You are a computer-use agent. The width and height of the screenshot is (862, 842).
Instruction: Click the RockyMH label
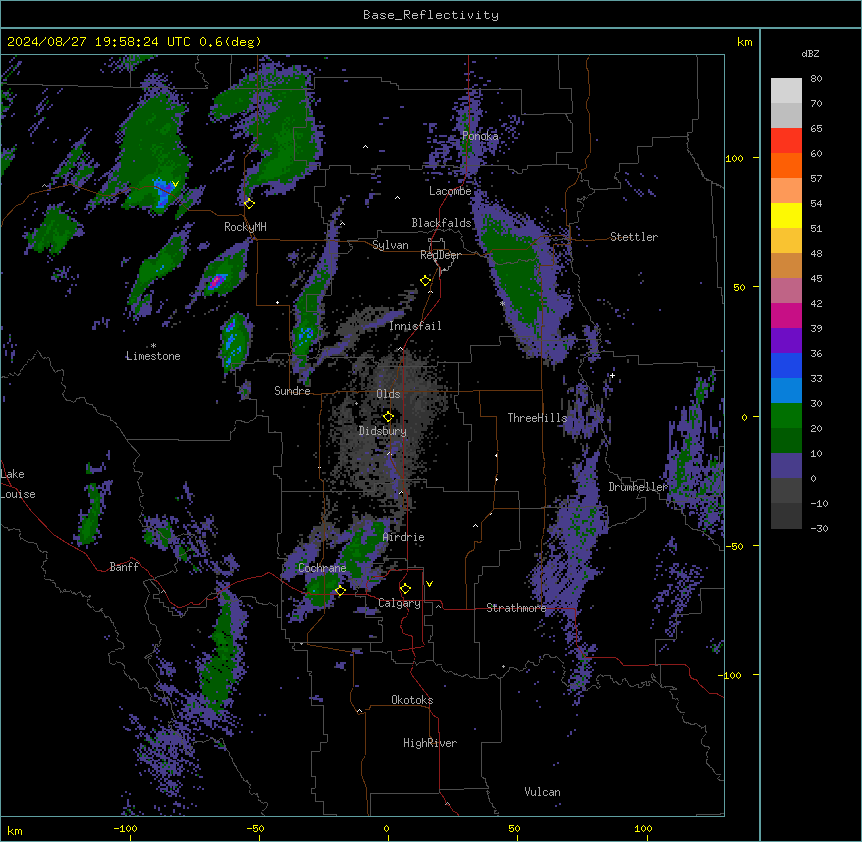point(245,227)
